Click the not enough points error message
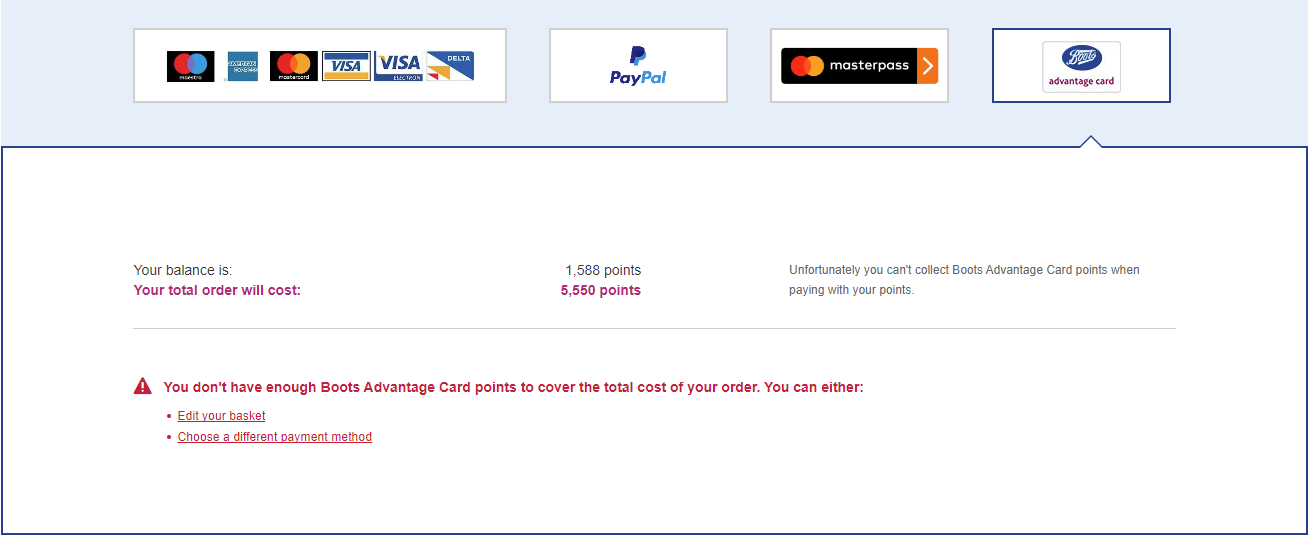This screenshot has width=1309, height=537. coord(513,387)
